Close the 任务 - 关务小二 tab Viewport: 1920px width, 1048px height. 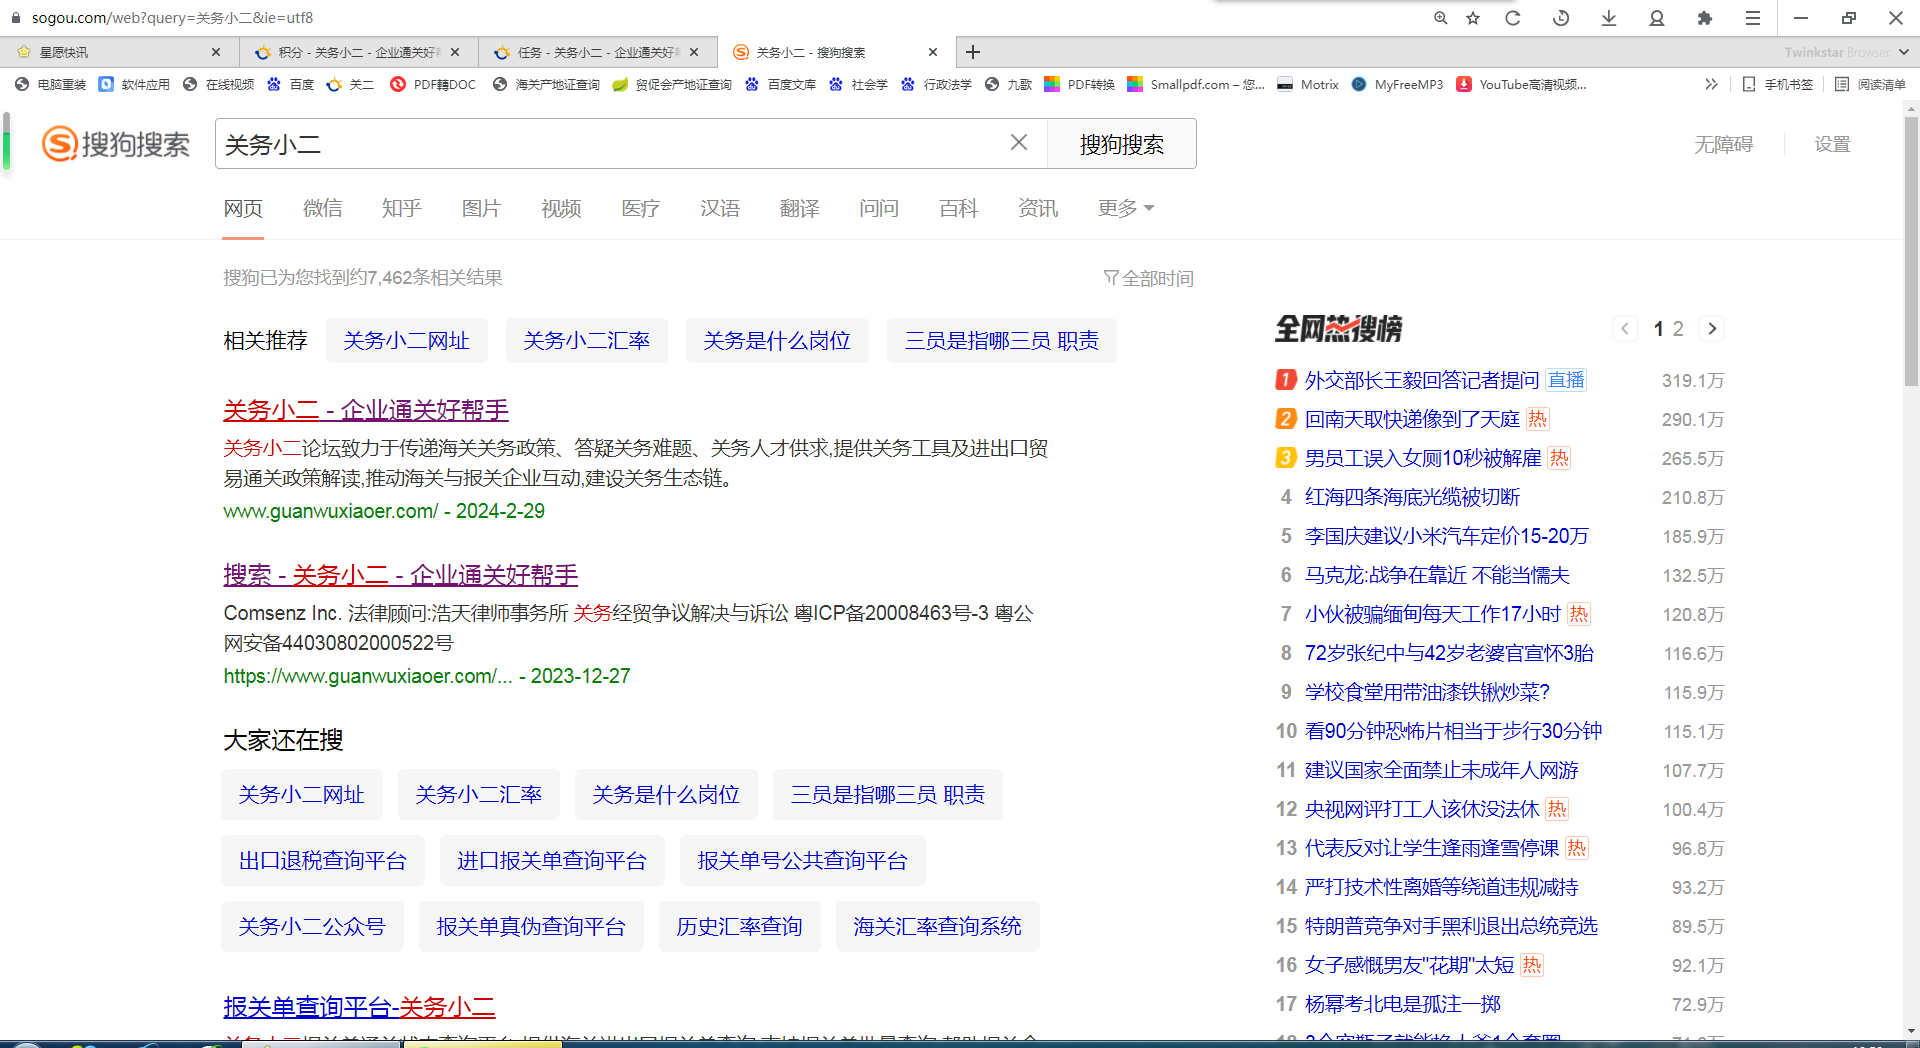click(x=694, y=52)
